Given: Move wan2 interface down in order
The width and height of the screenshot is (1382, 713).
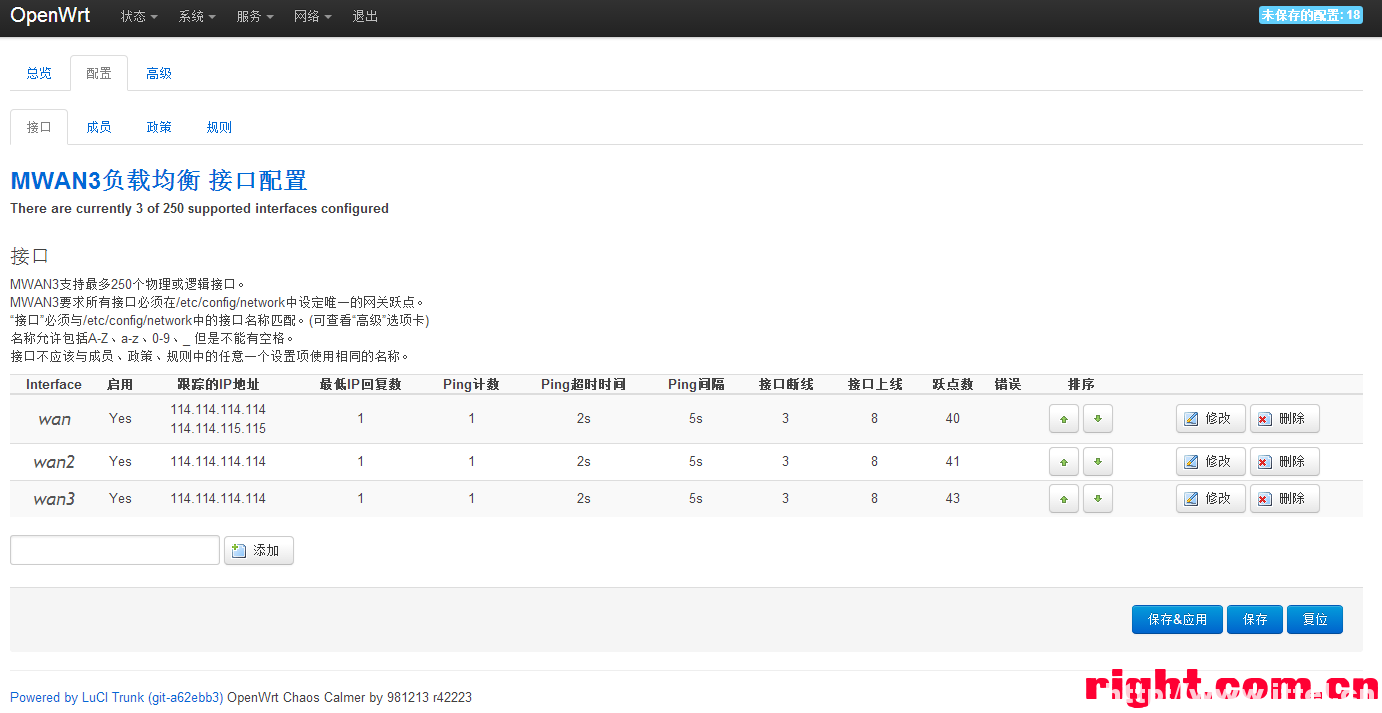Looking at the screenshot, I should [1097, 462].
